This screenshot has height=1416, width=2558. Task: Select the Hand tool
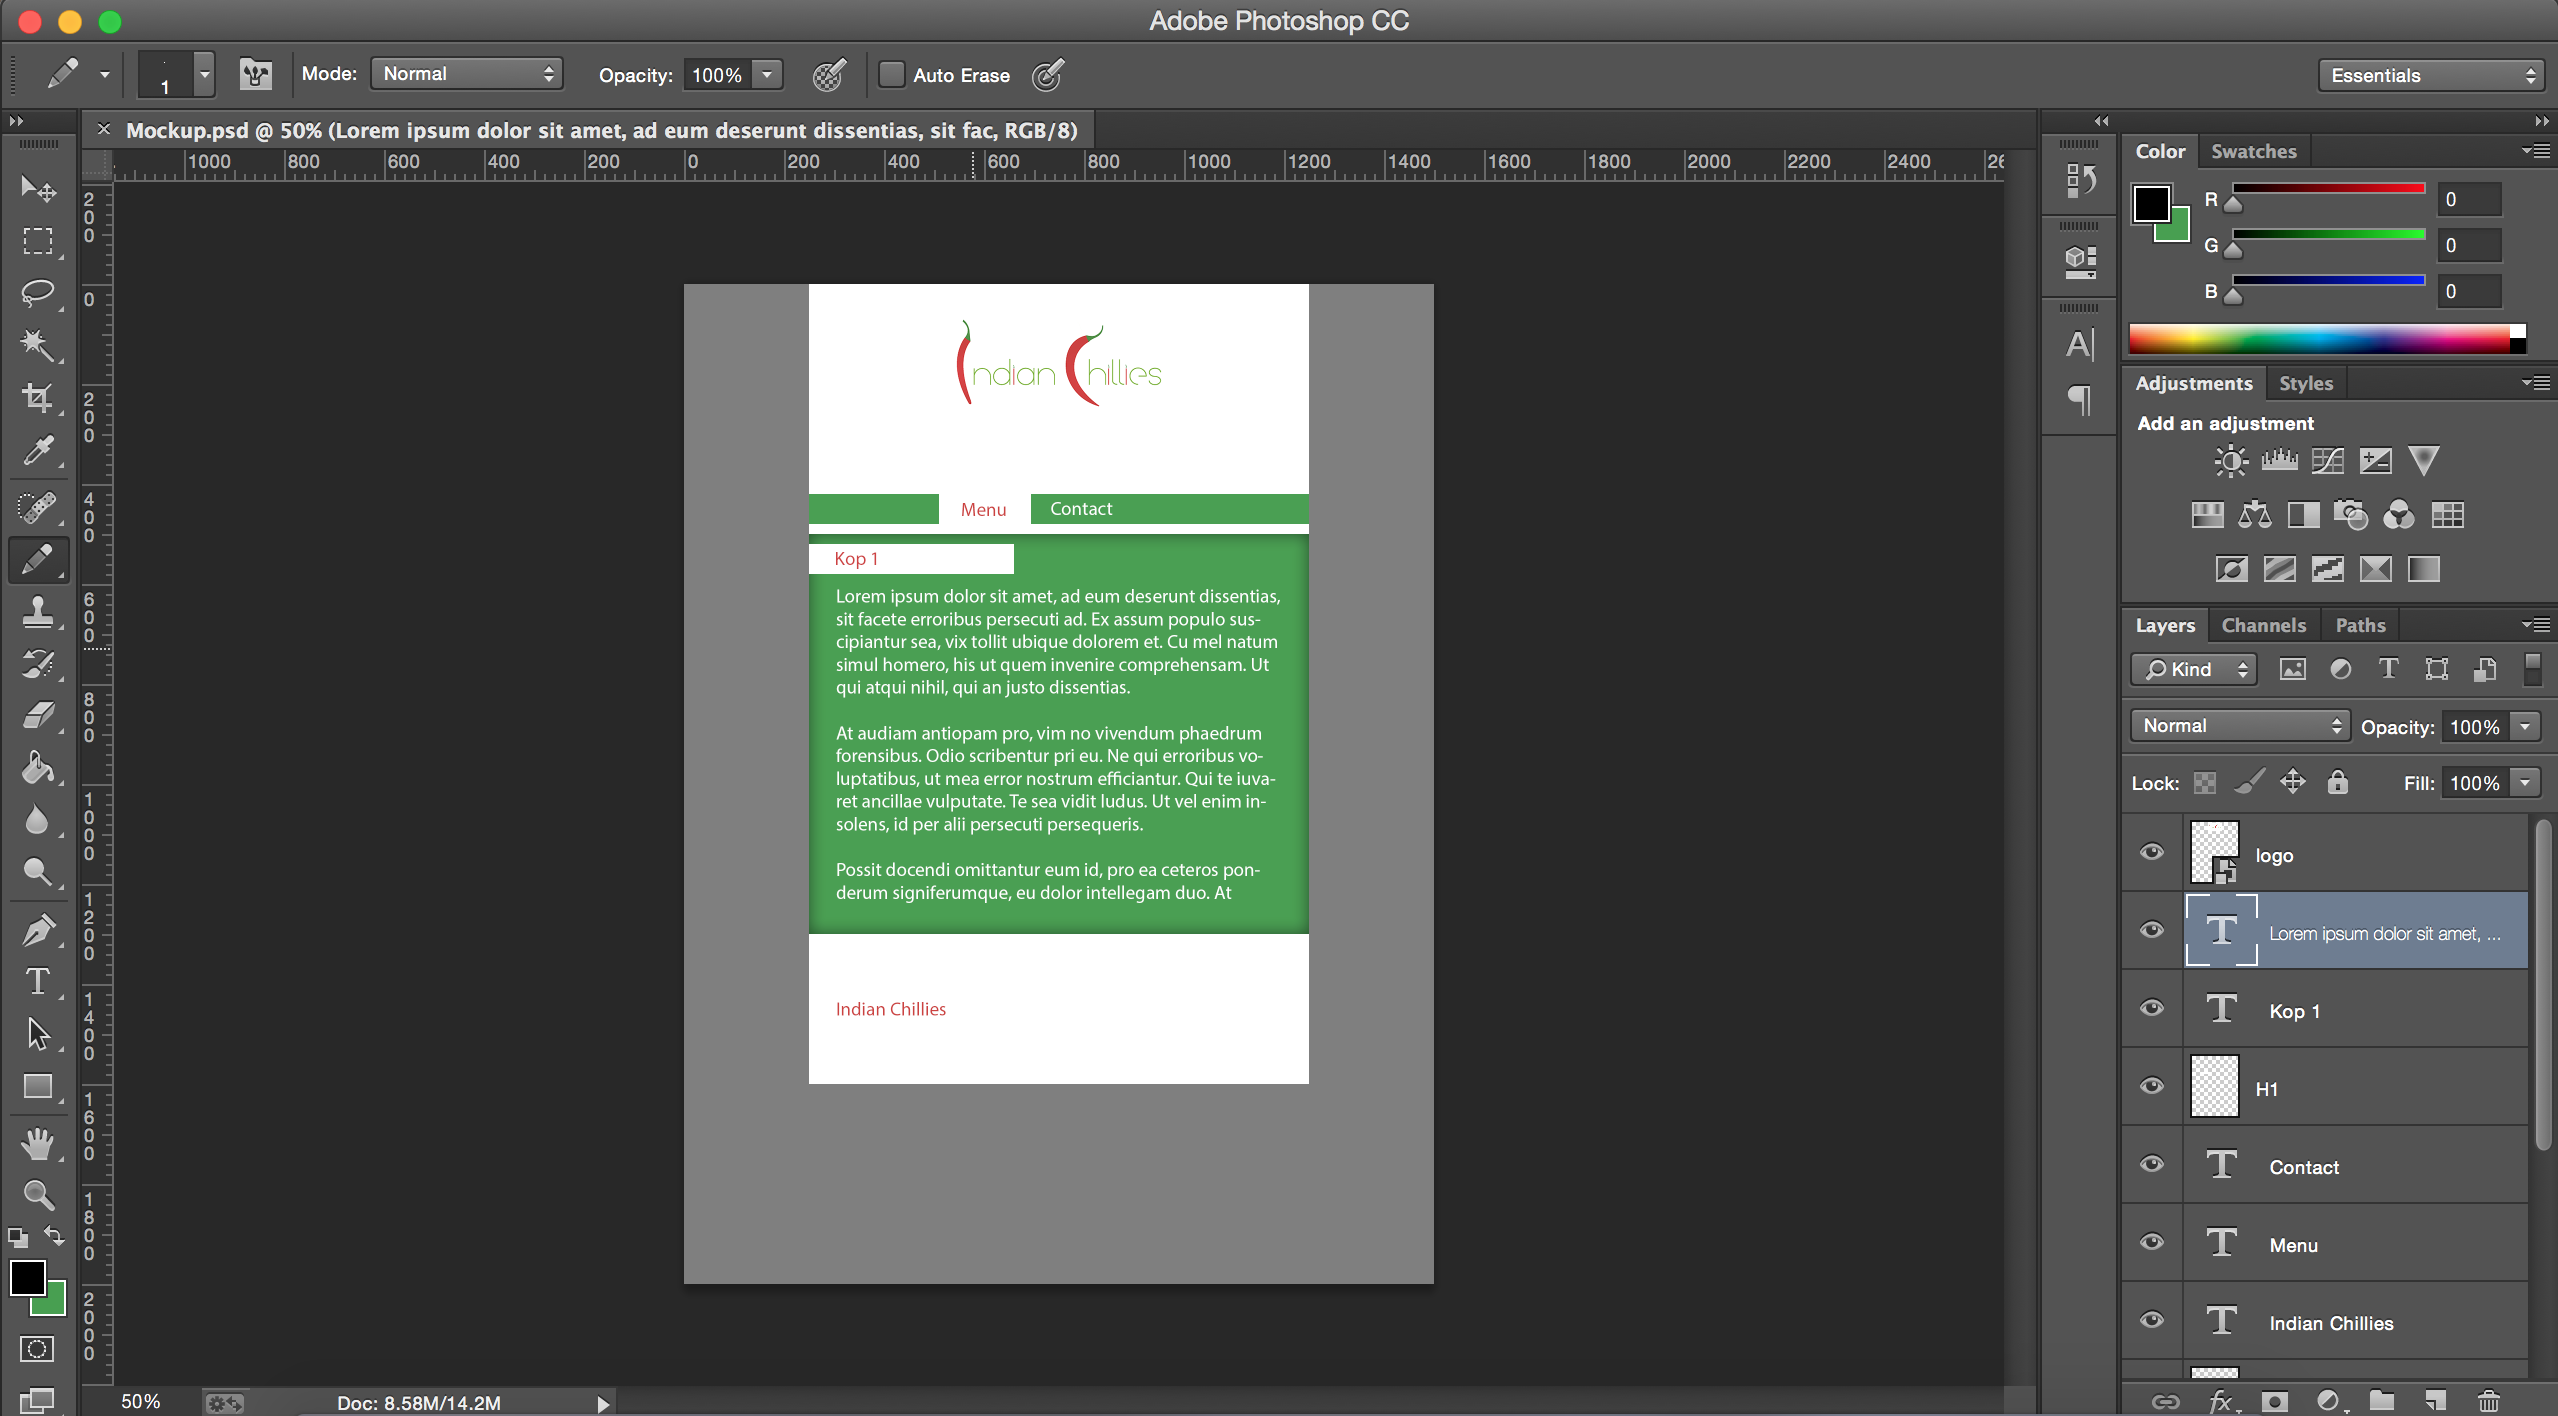pyautogui.click(x=38, y=1142)
